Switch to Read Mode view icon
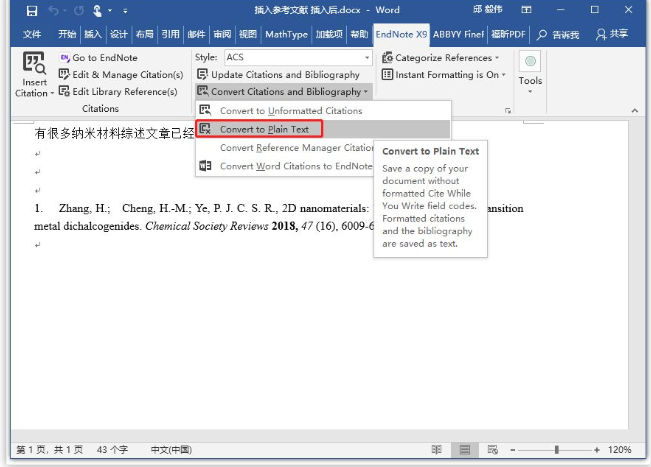 pyautogui.click(x=436, y=450)
